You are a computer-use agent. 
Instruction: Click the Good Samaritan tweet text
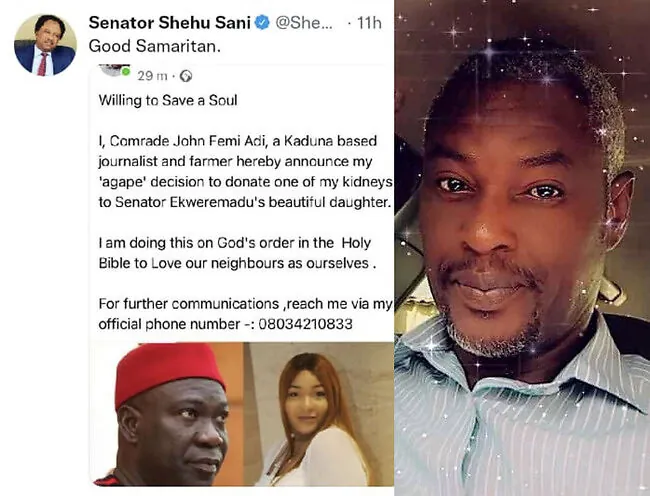click(x=155, y=46)
